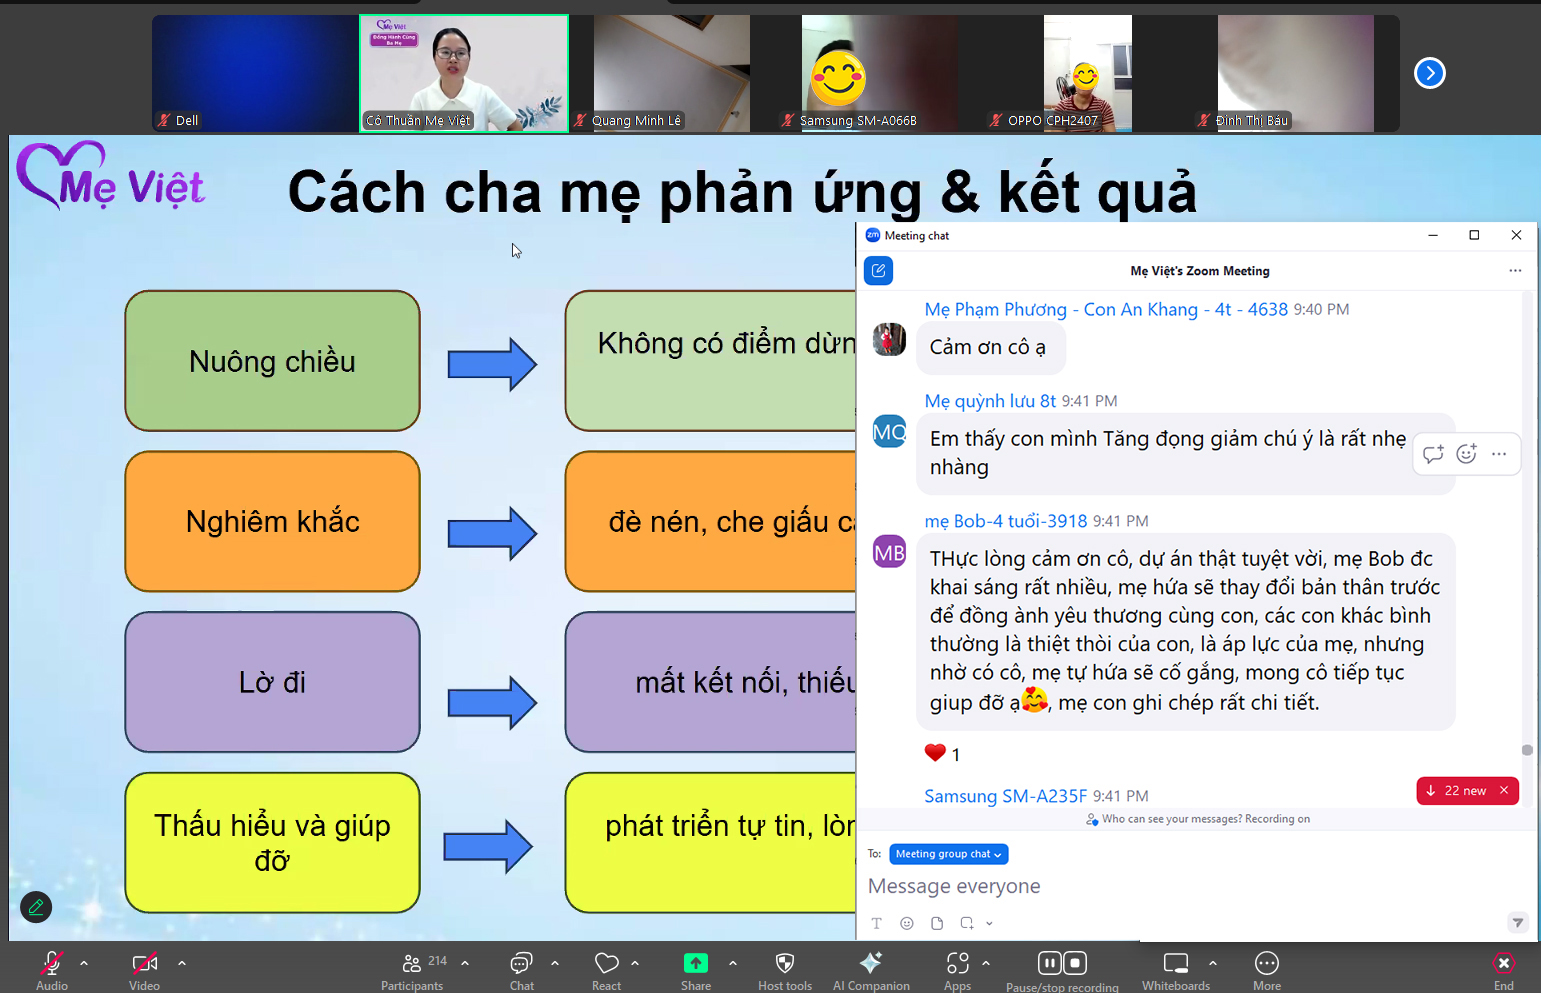Click Mẹ Phạm Phương's profile photo

(x=889, y=339)
